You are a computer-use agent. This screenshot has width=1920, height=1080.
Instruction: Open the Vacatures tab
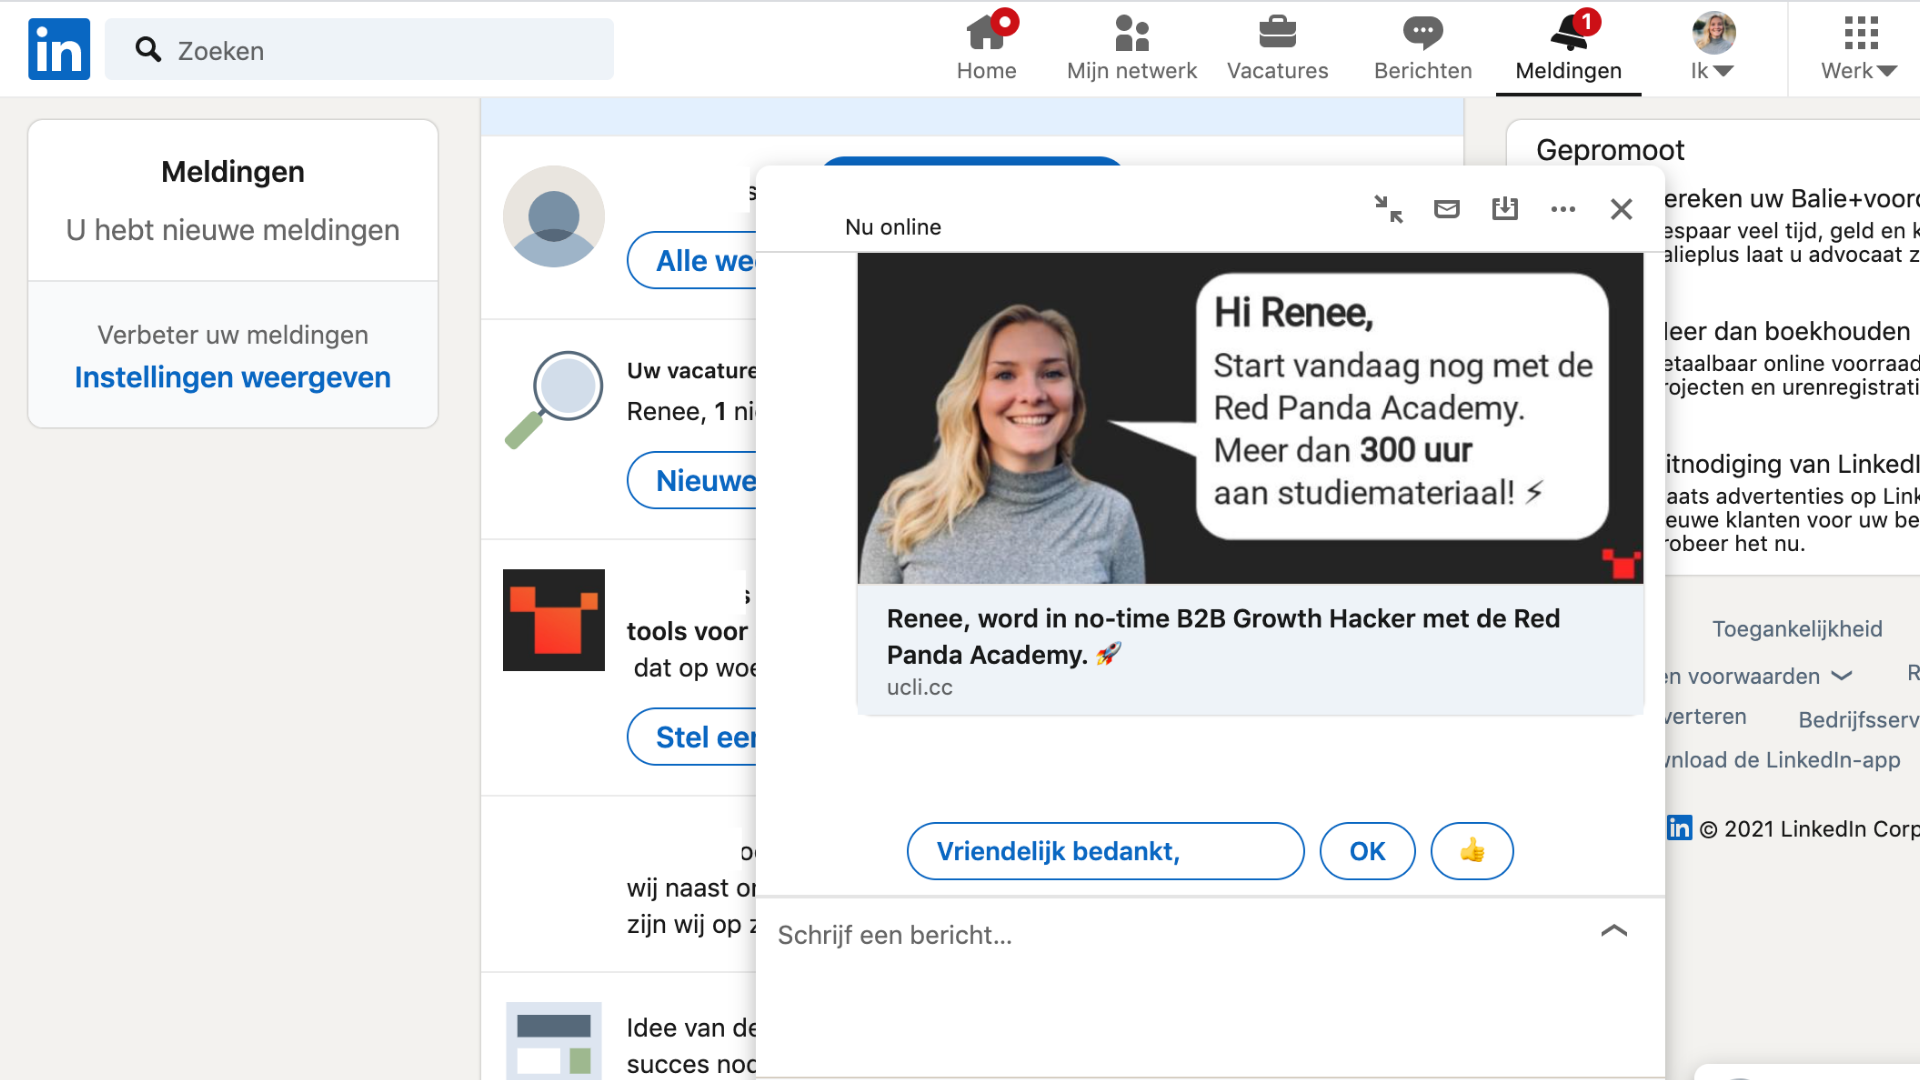tap(1277, 48)
